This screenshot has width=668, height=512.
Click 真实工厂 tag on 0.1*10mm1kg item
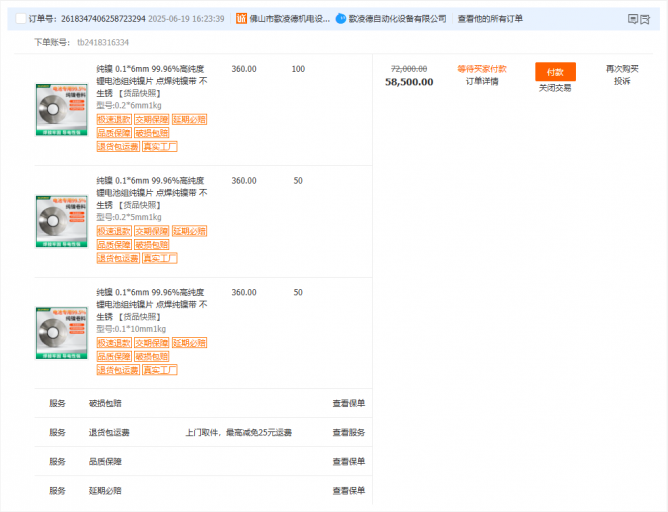(x=160, y=370)
